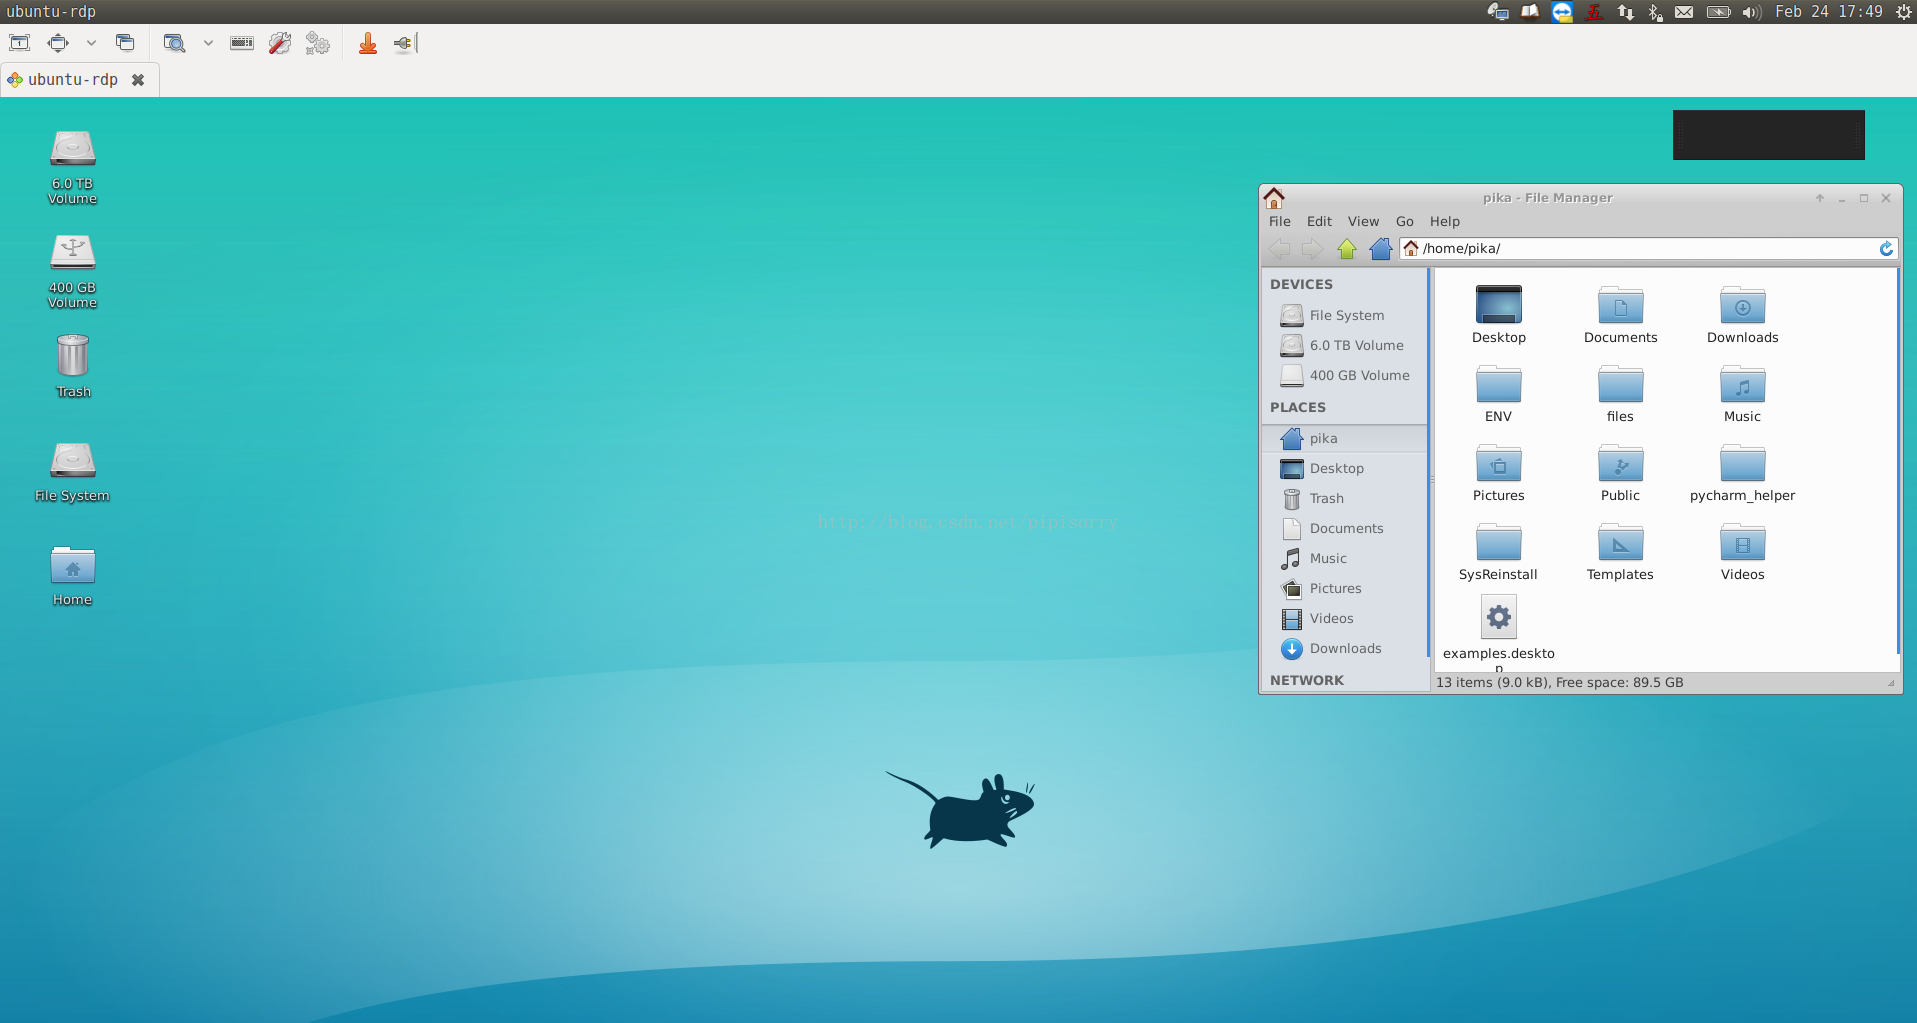Select the Trash desktop icon
This screenshot has height=1023, width=1917.
click(x=73, y=366)
